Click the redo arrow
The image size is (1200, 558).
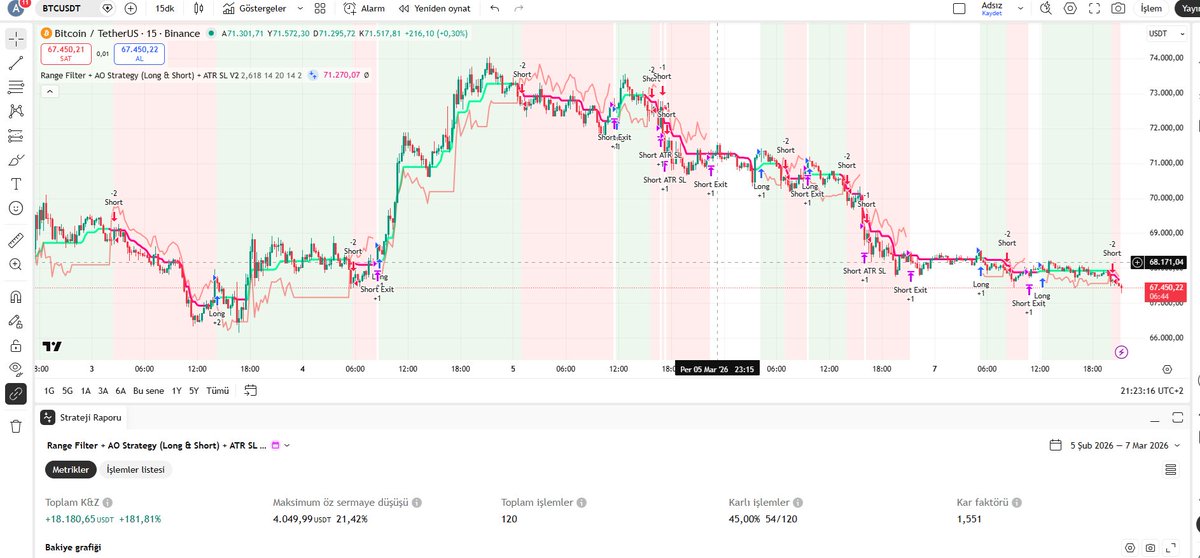518,9
